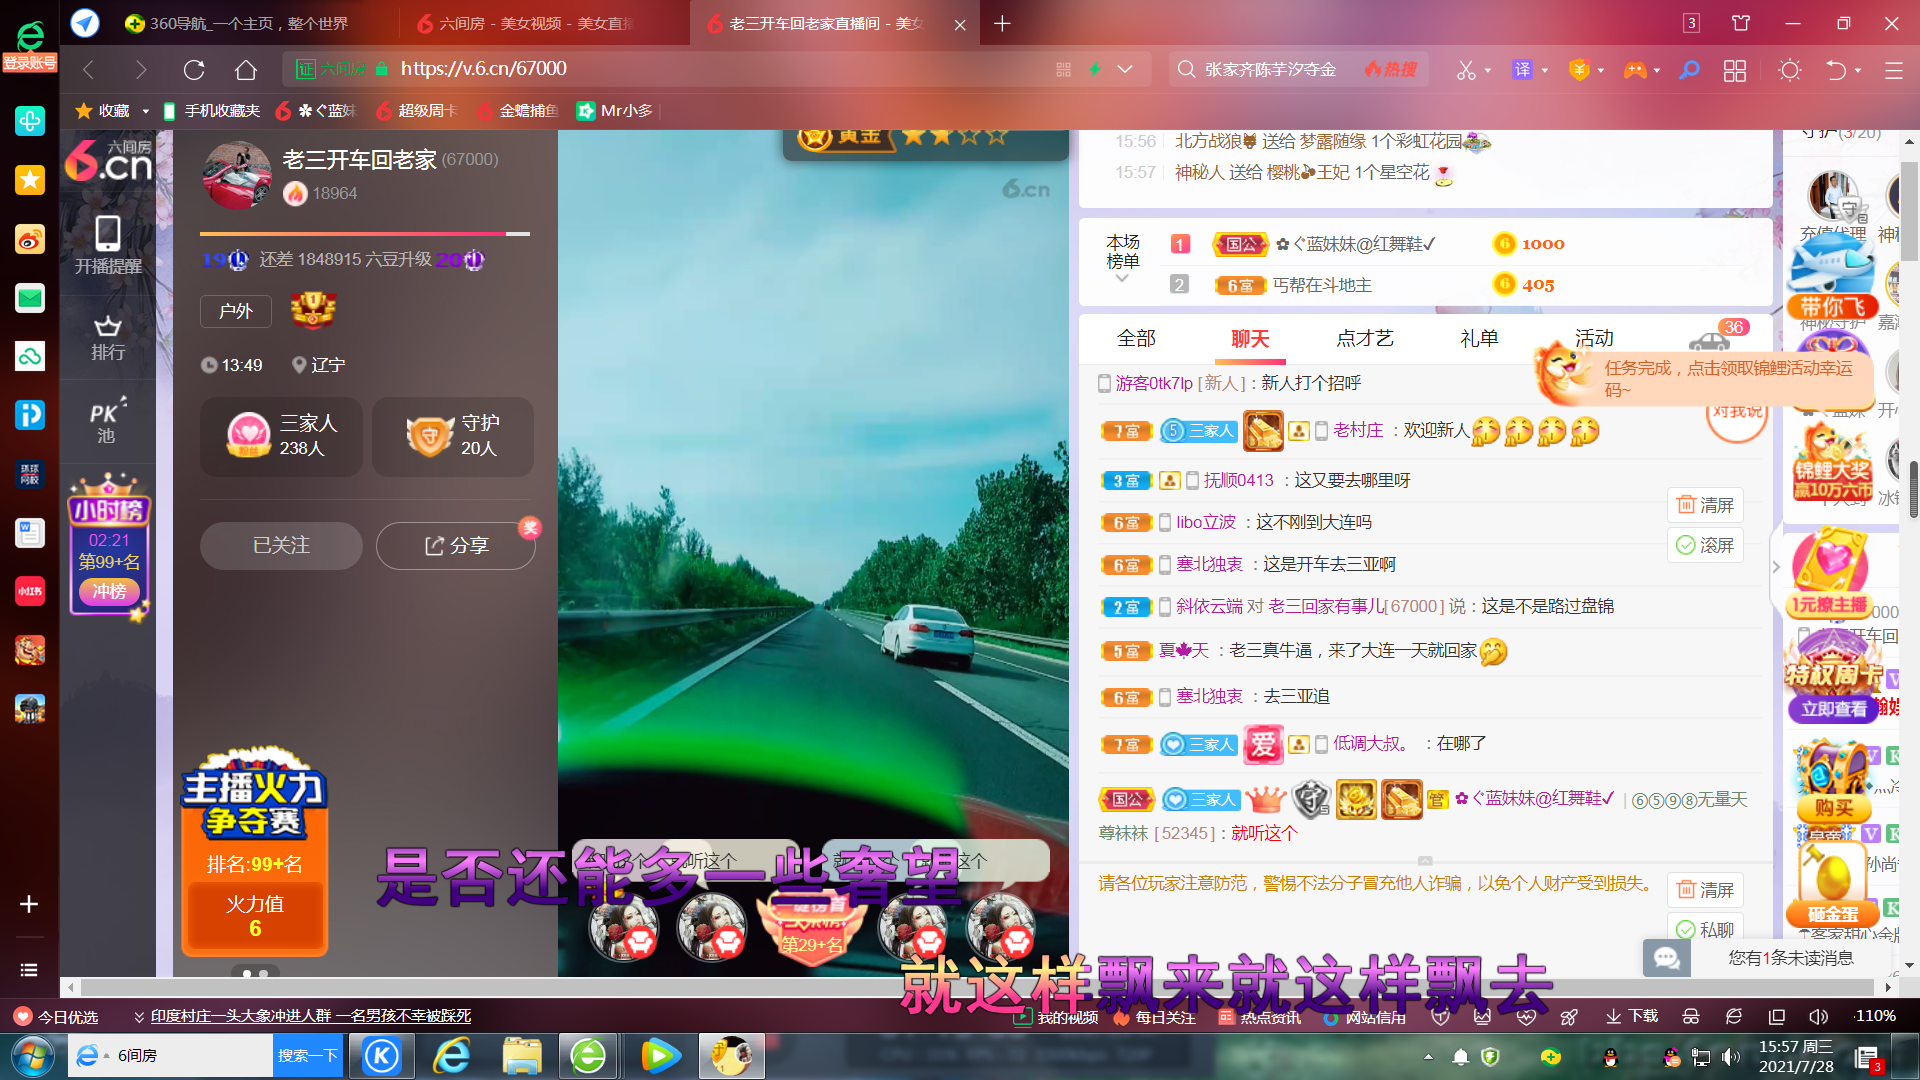Open 下载 downloads in the status bar

tap(1632, 1016)
